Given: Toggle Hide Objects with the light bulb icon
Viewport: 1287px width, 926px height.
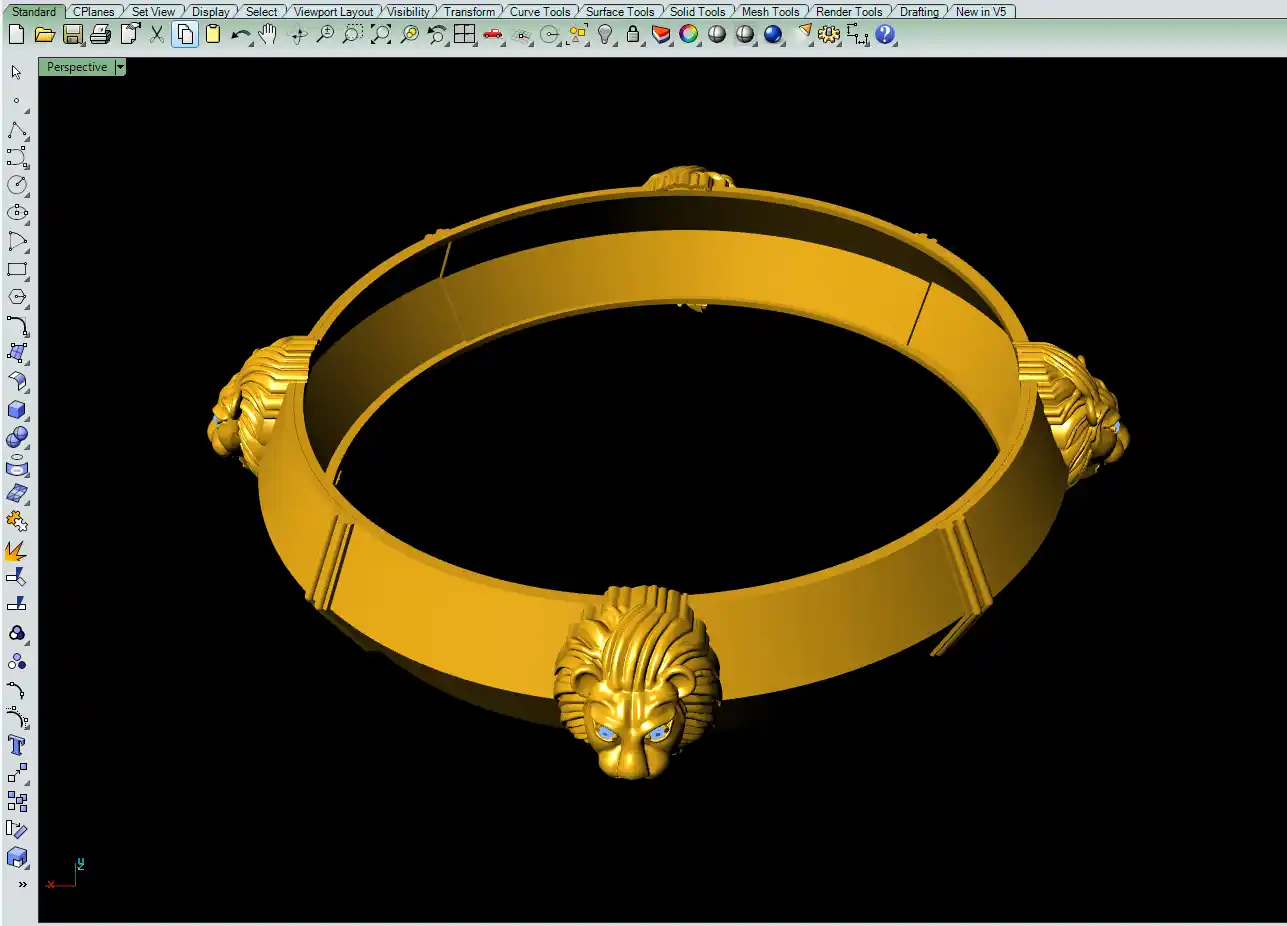Looking at the screenshot, I should pos(605,34).
